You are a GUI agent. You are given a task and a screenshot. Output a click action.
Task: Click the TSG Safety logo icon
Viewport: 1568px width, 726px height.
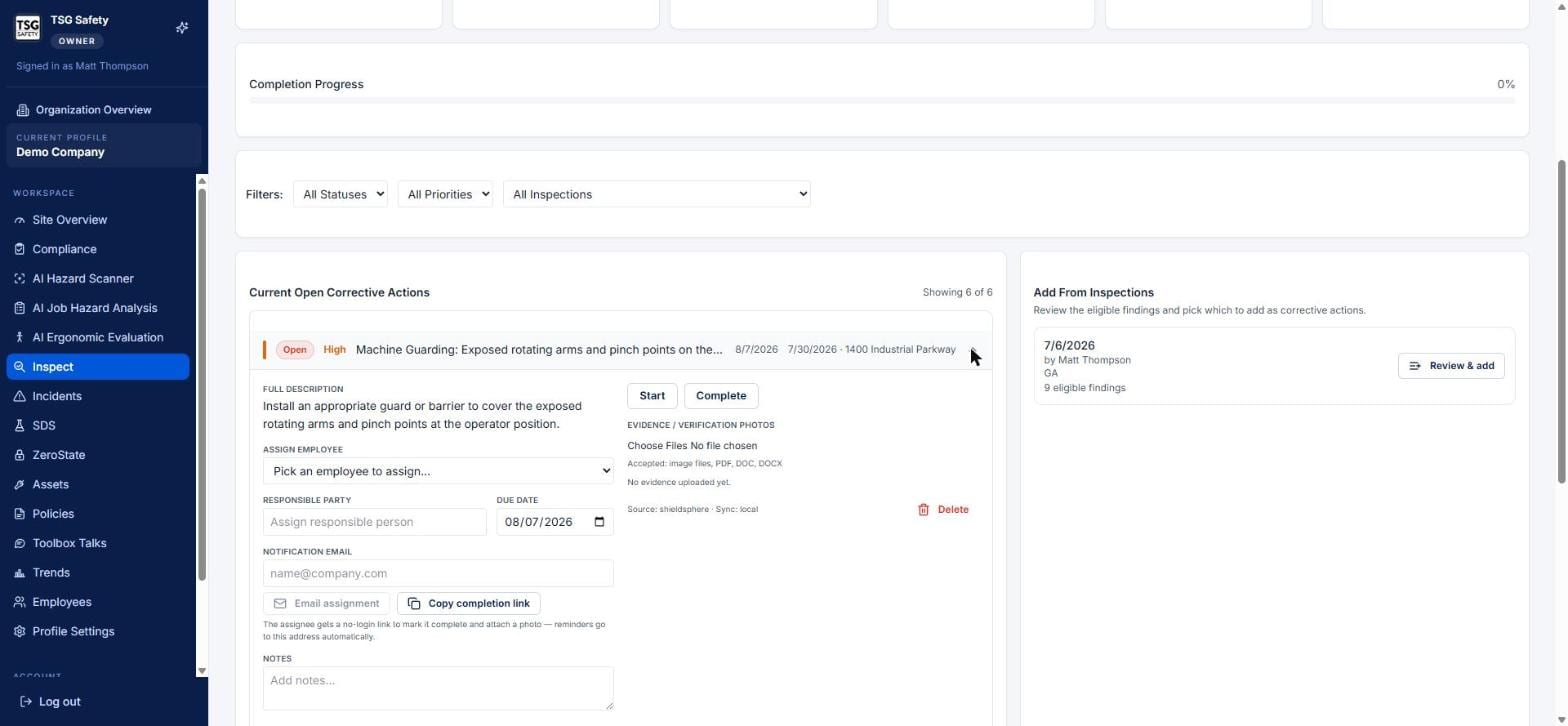click(27, 28)
